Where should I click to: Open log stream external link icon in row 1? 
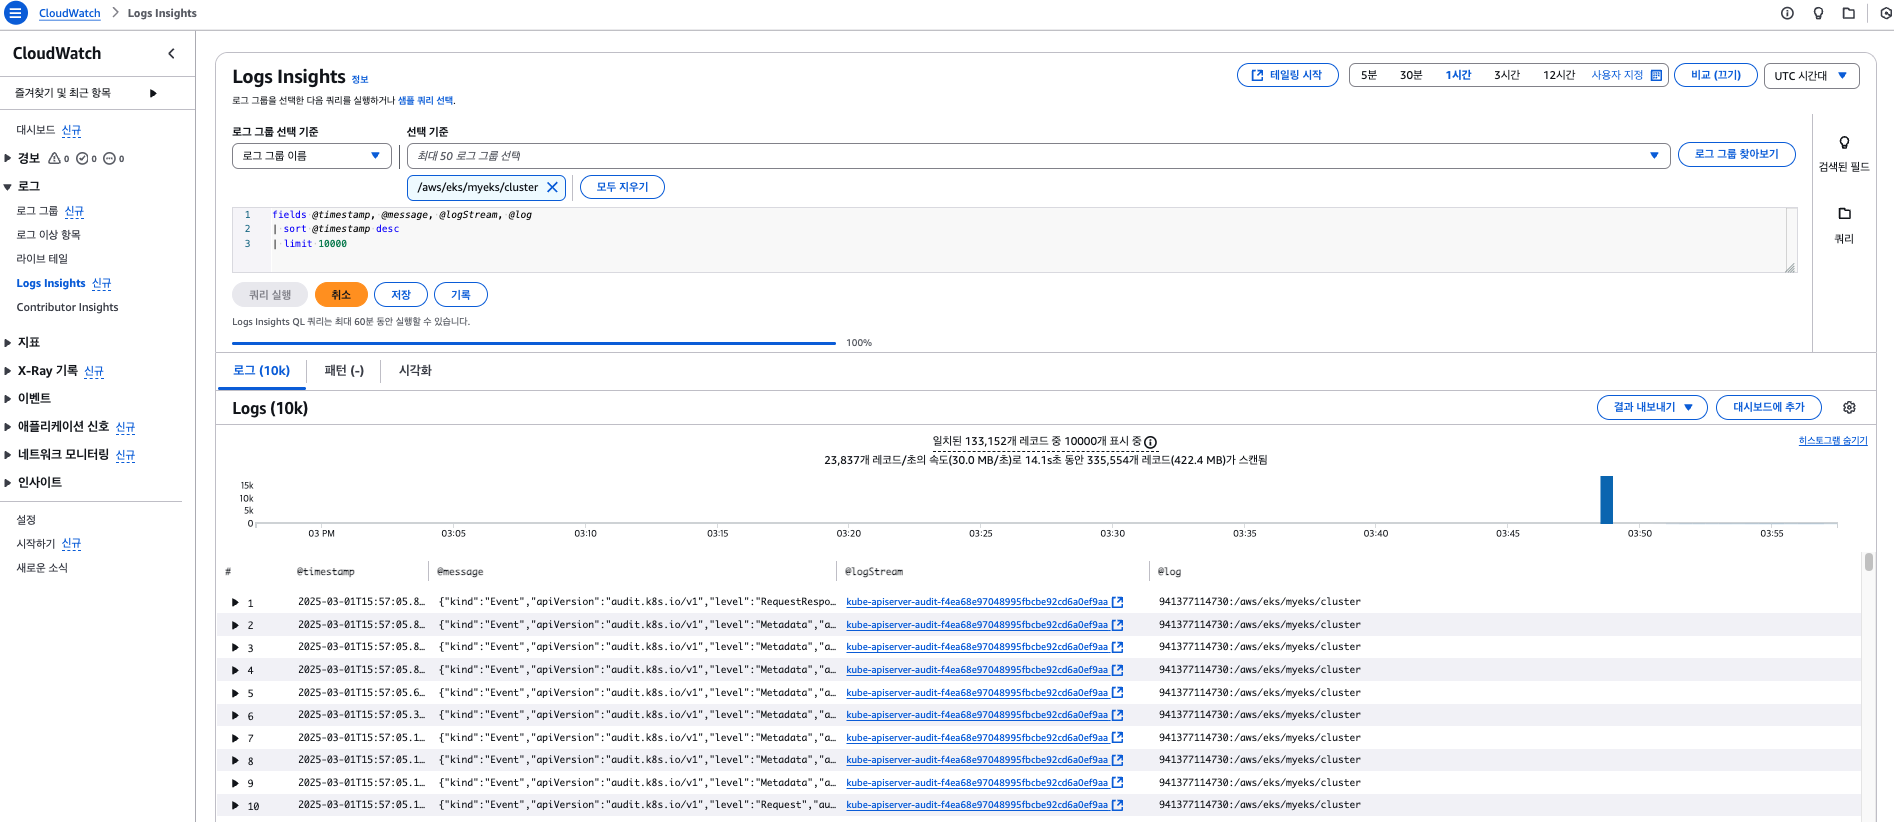click(1117, 602)
